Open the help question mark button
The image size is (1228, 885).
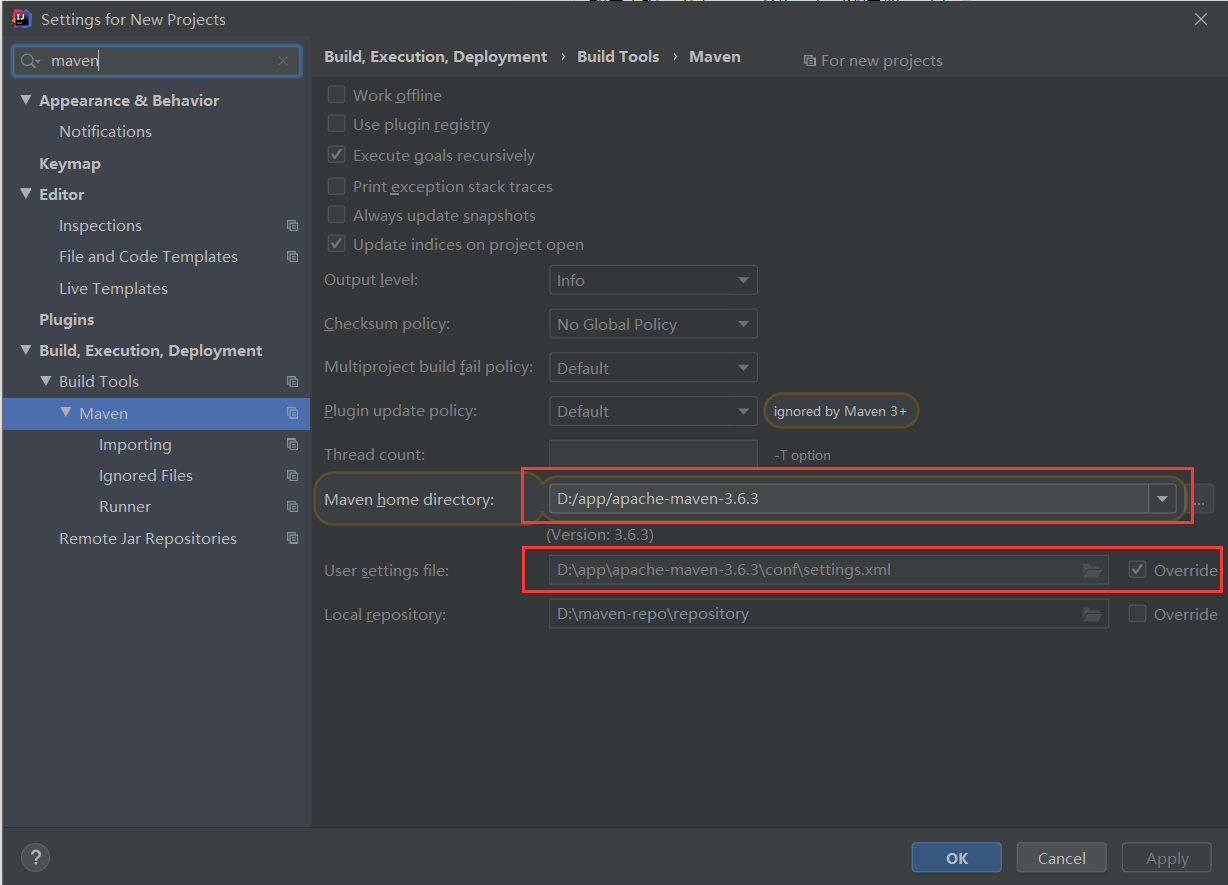(35, 857)
